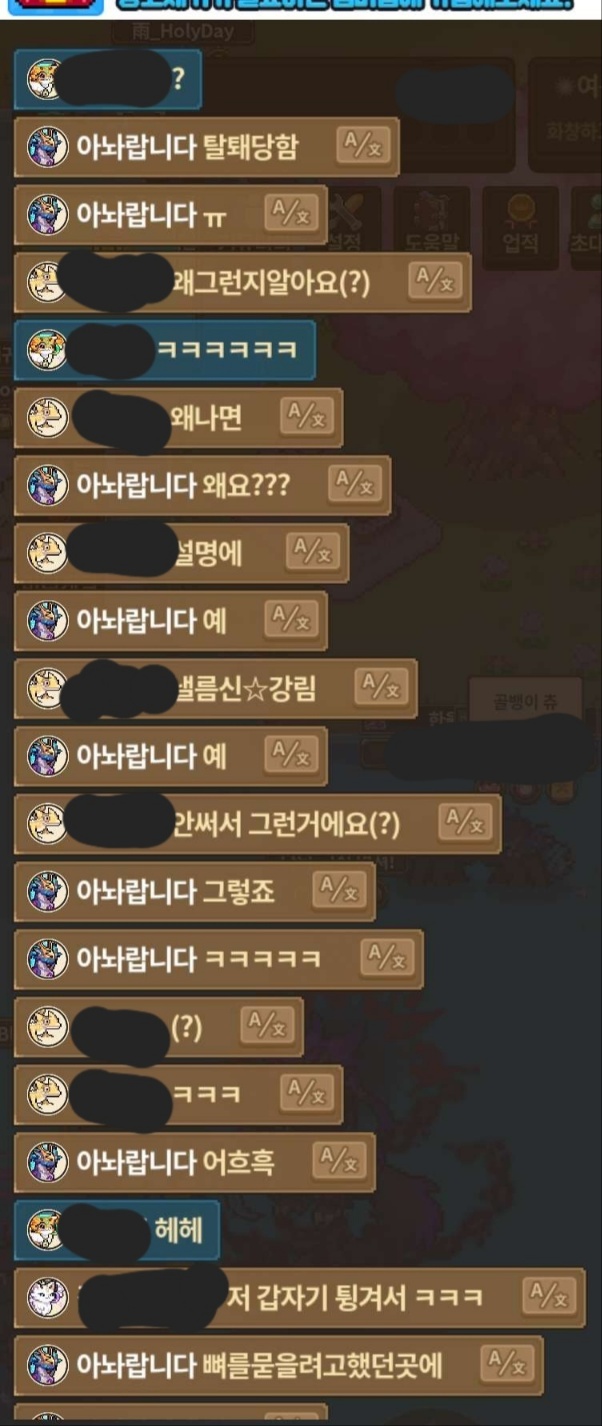
Task: Translate the 어흐흑 chat message
Action: (339, 1161)
